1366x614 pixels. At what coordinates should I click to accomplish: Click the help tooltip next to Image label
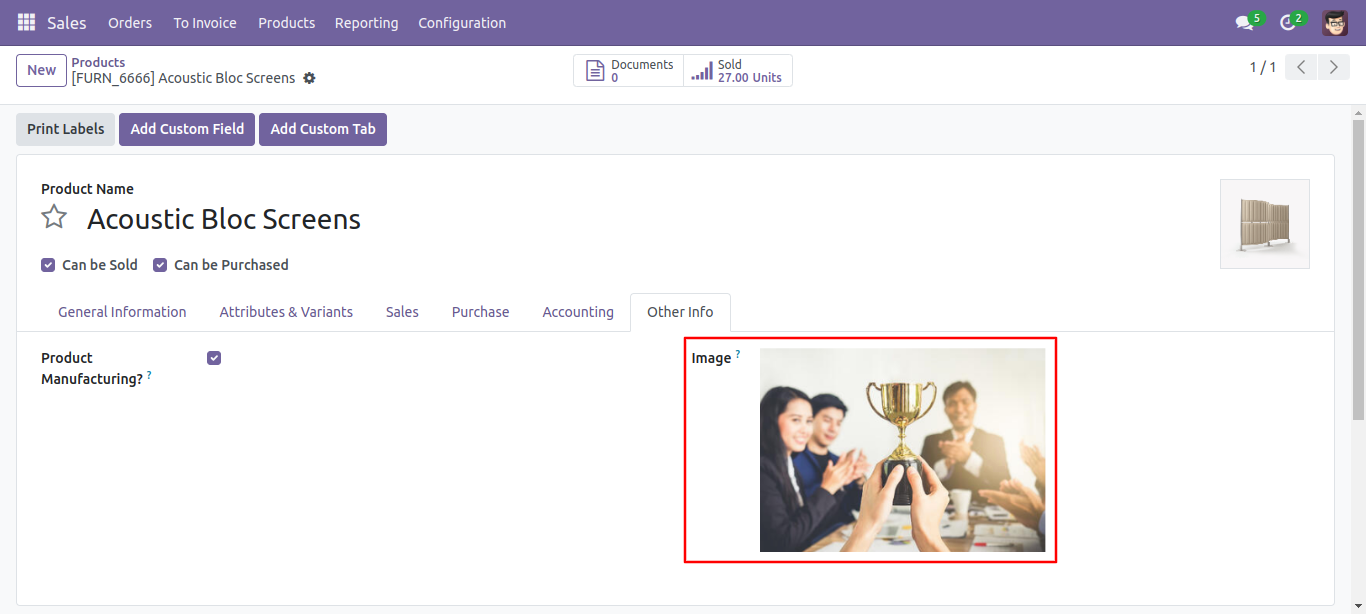738,354
